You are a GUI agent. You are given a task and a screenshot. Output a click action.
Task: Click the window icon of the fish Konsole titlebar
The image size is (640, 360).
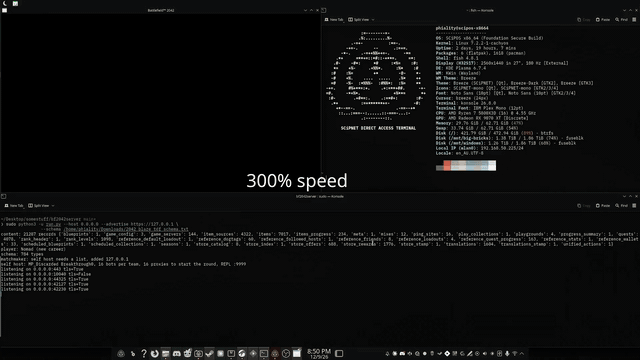click(x=324, y=10)
